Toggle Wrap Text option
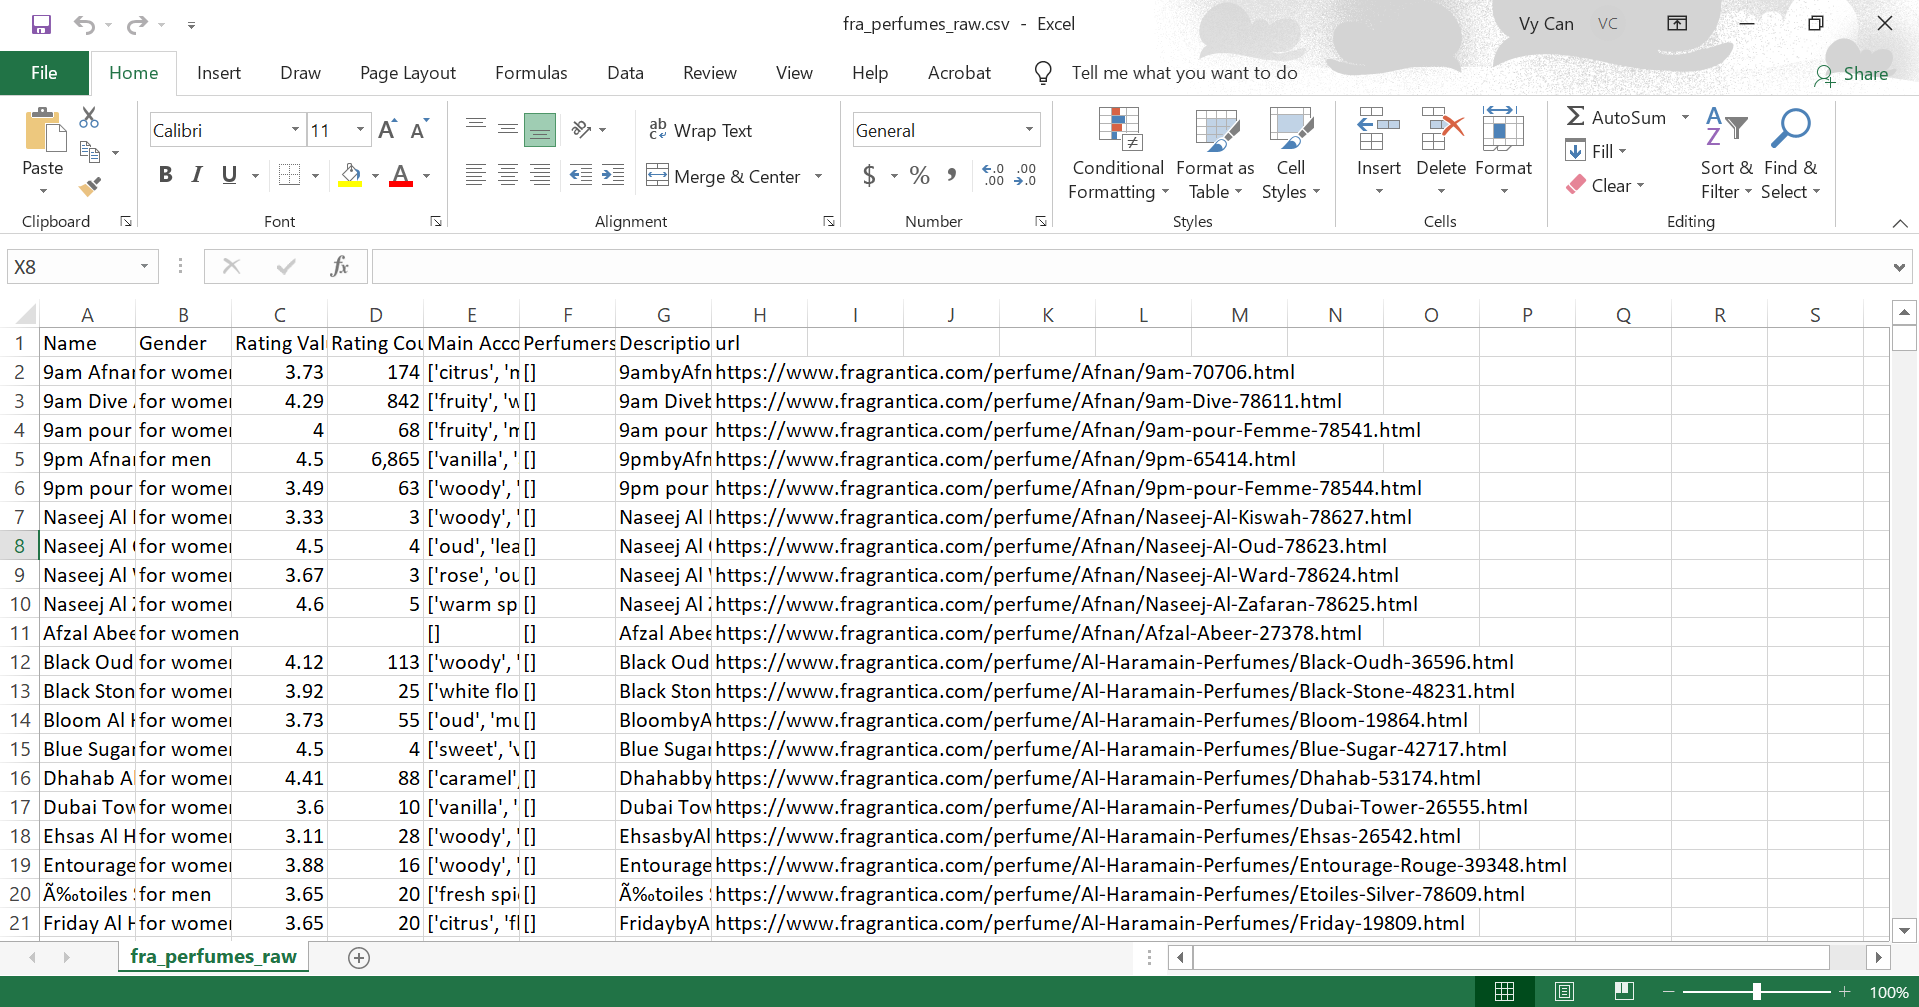The height and width of the screenshot is (1007, 1919). [x=701, y=130]
